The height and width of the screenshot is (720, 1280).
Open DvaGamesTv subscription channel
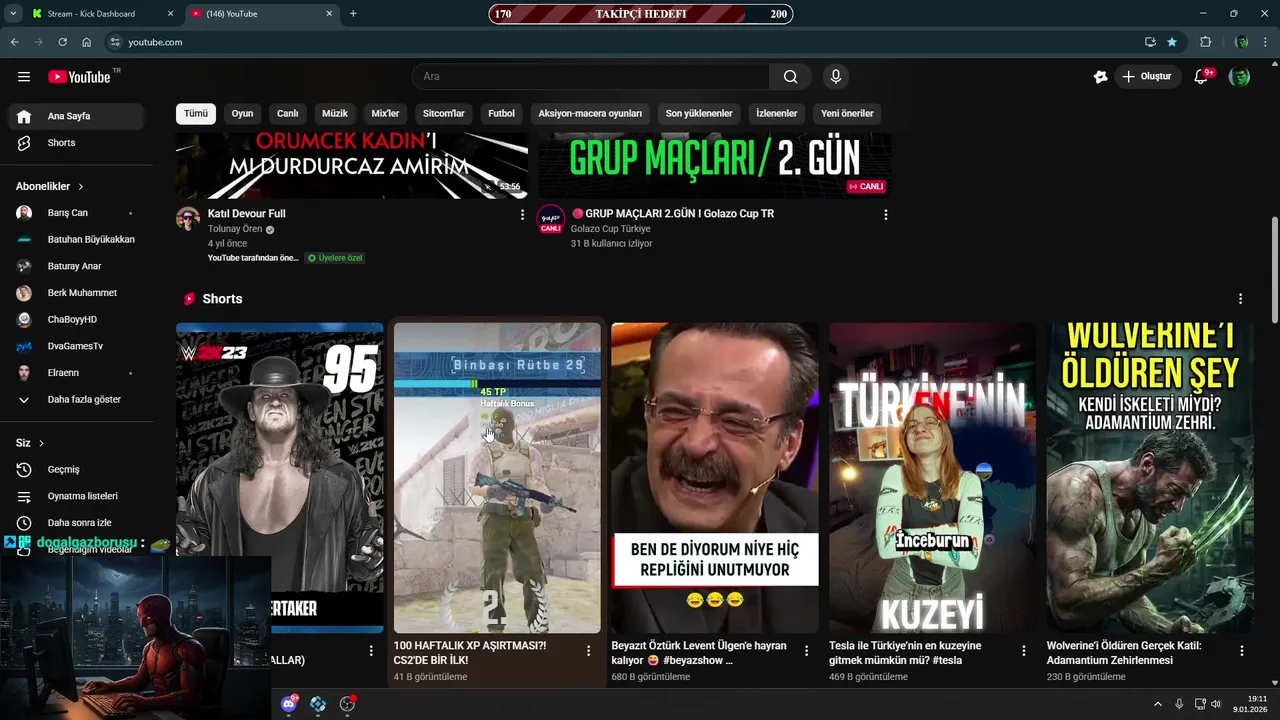[76, 347]
